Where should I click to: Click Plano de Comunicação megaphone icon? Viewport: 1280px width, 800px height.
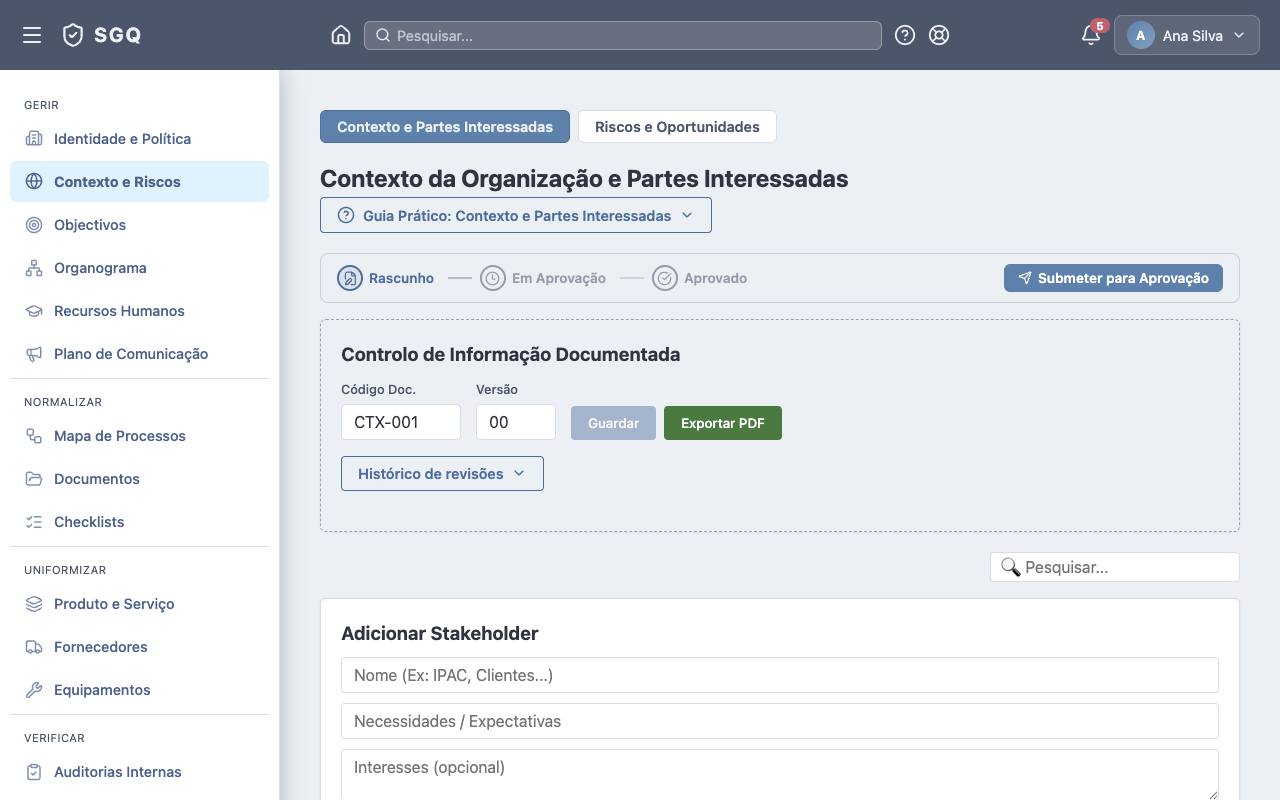pos(34,353)
